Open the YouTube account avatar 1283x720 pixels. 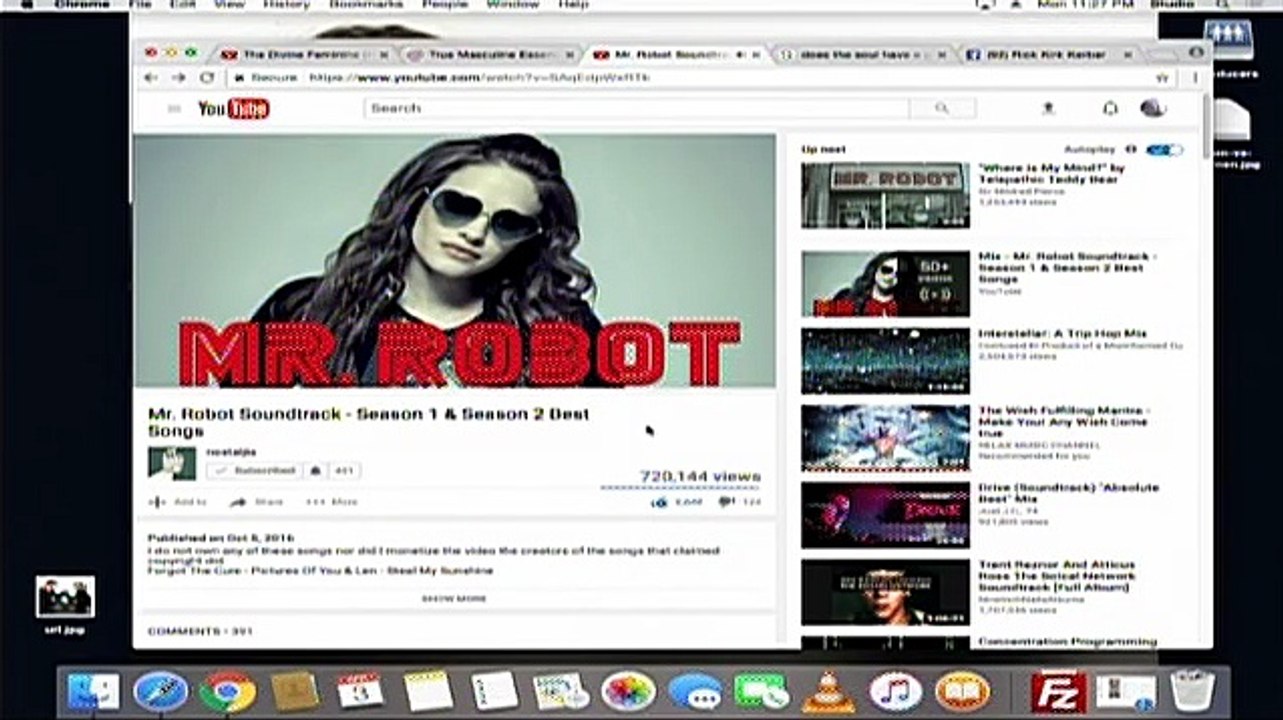pyautogui.click(x=1153, y=108)
